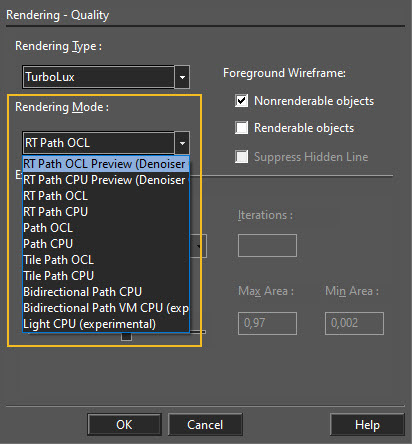Image resolution: width=412 pixels, height=444 pixels.
Task: Click the TurboLux rendering type field
Action: click(99, 77)
